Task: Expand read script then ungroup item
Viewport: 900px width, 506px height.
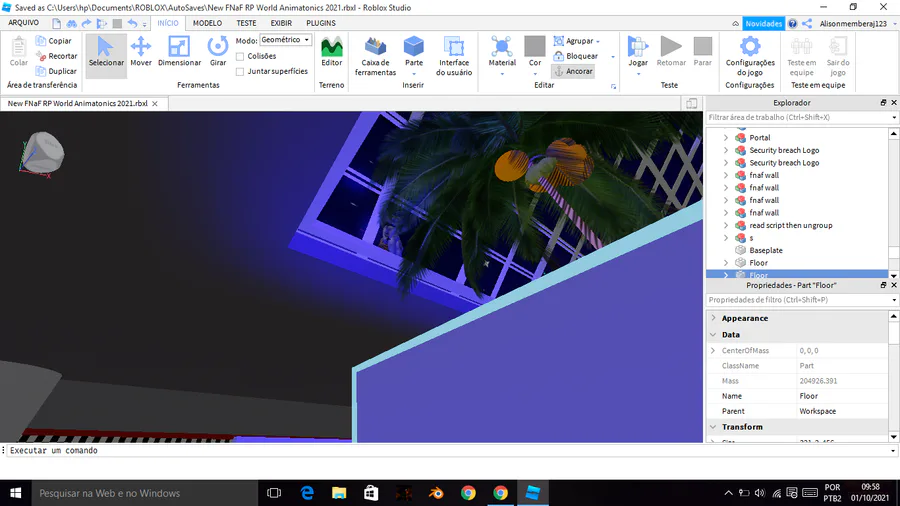Action: (x=726, y=225)
